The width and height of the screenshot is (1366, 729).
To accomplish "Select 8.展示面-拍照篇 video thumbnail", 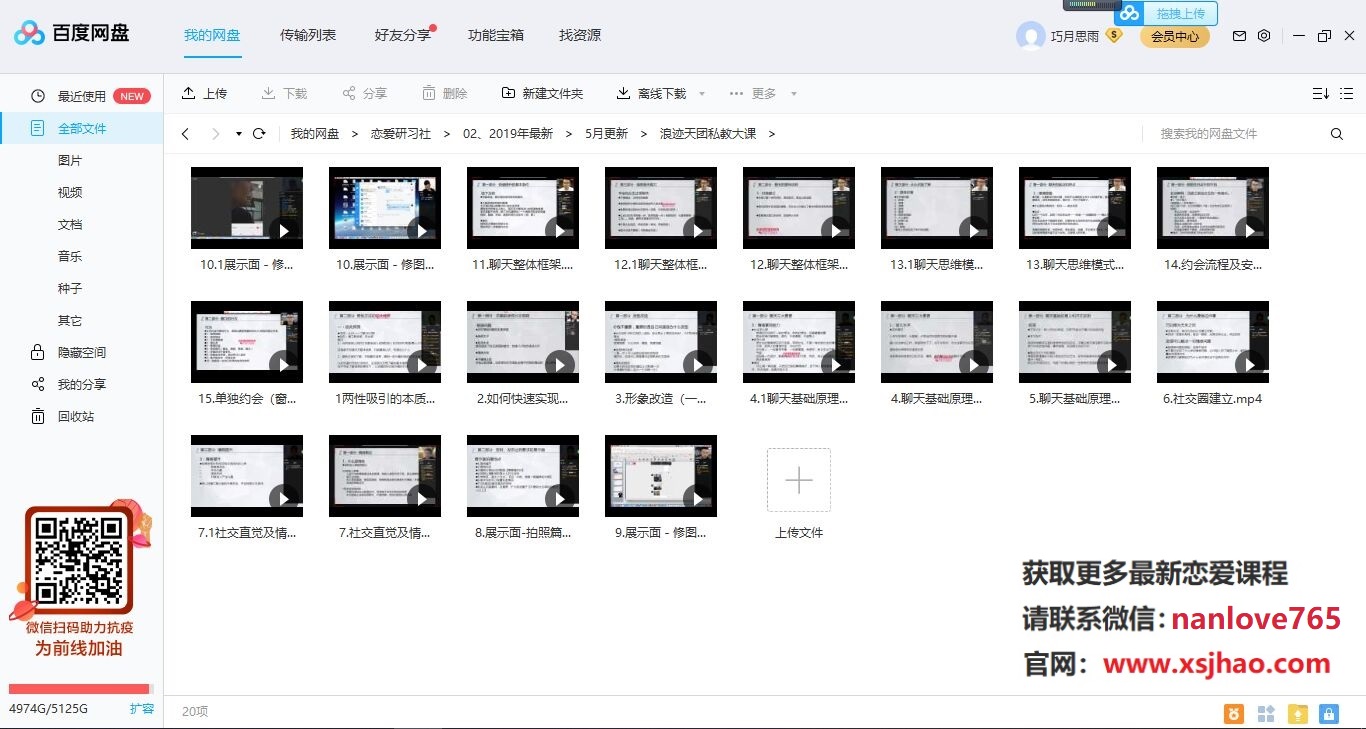I will tap(523, 475).
